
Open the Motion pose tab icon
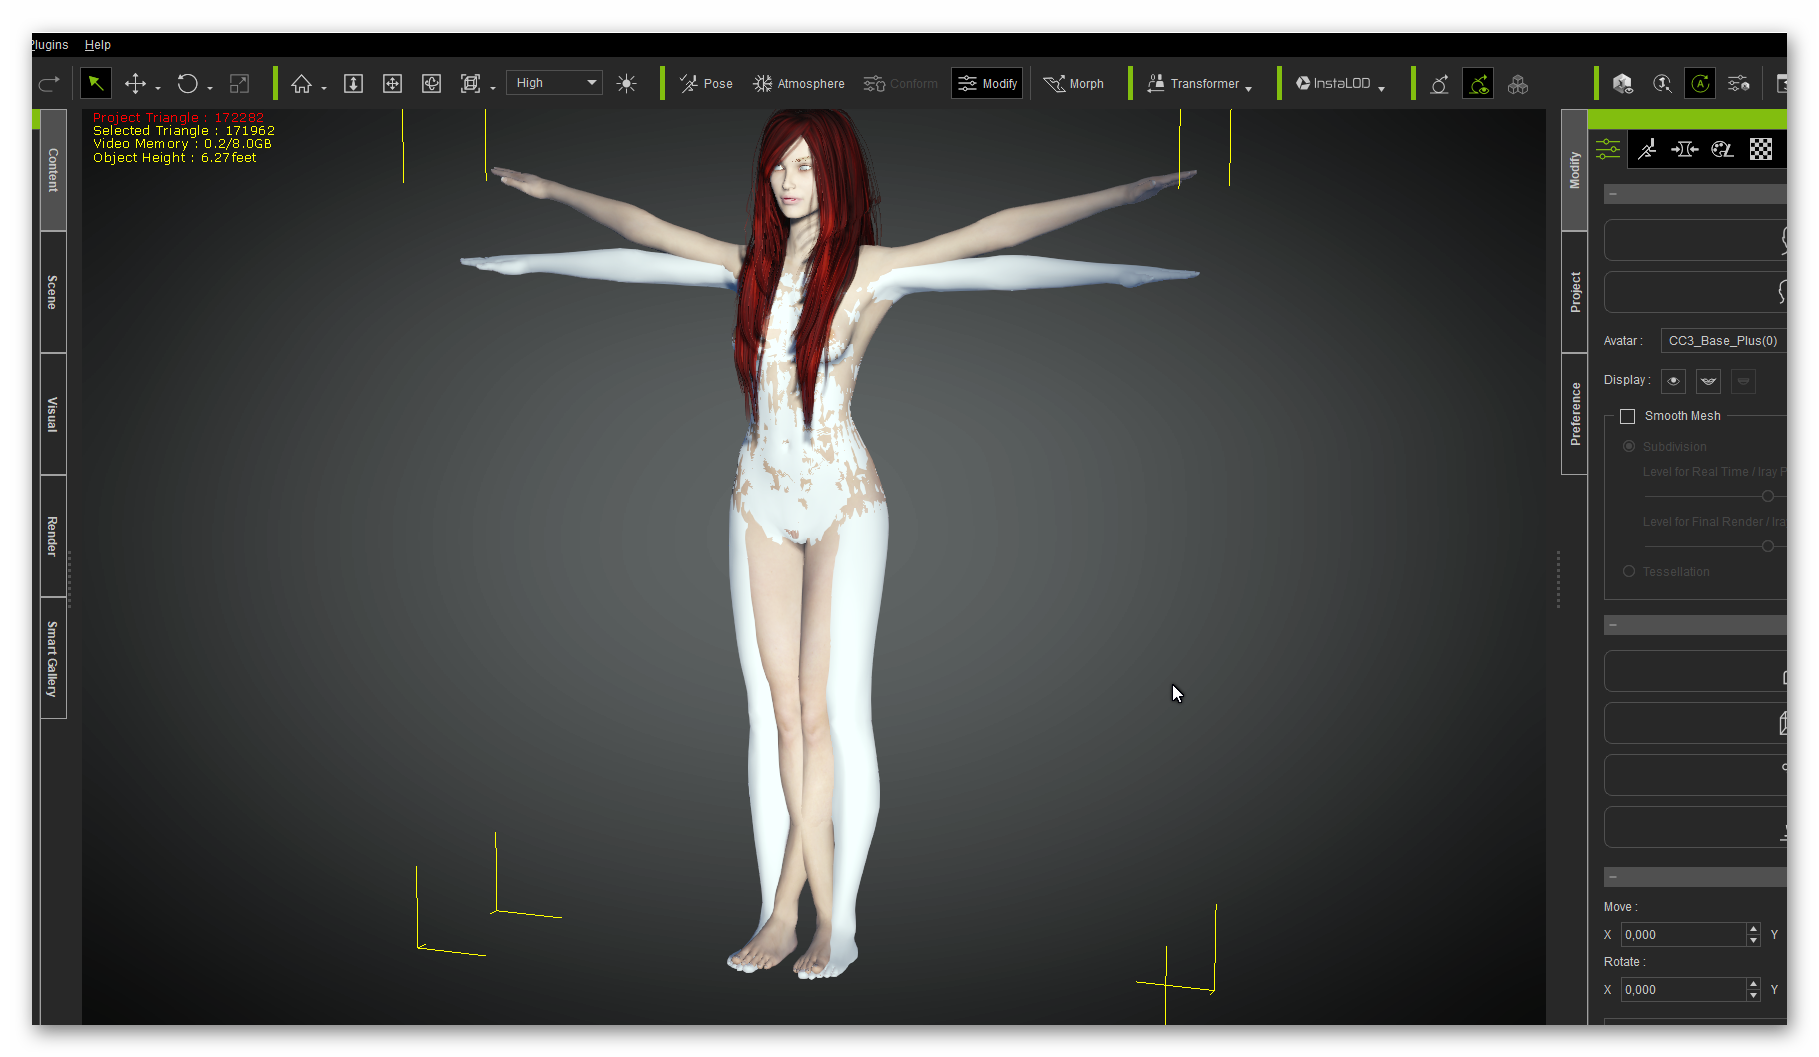(x=1647, y=149)
